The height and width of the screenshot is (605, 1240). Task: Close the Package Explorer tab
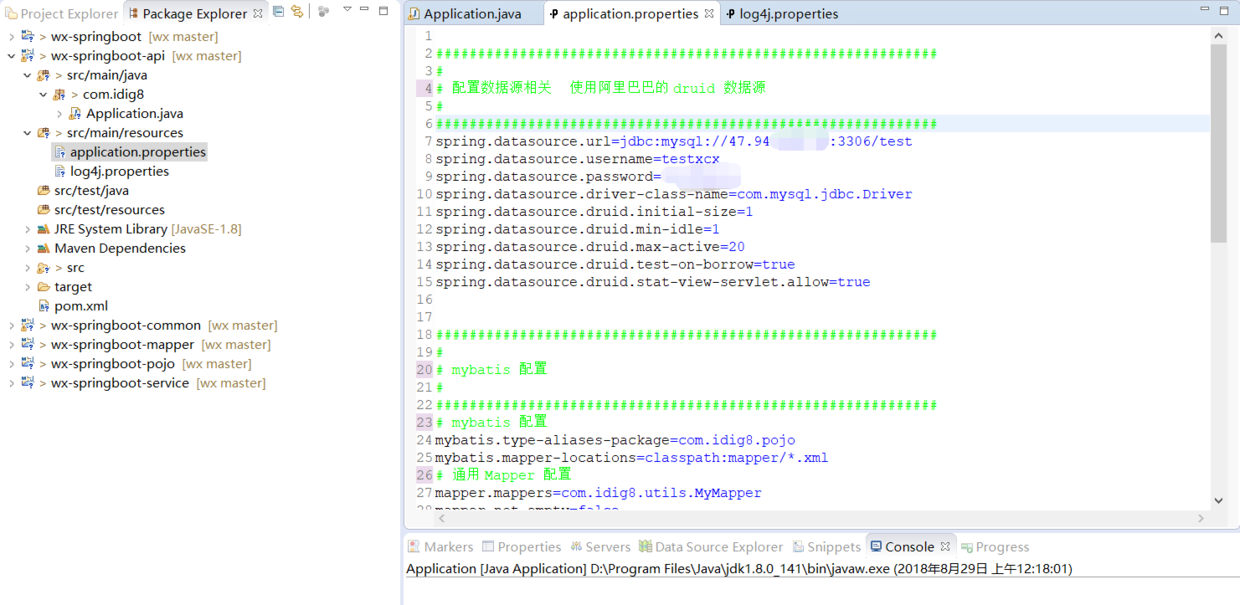258,13
